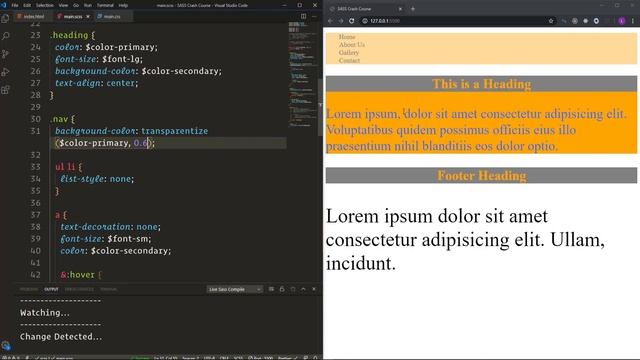Image resolution: width=640 pixels, height=360 pixels.
Task: Toggle output scroll lock icon
Action: (282, 289)
